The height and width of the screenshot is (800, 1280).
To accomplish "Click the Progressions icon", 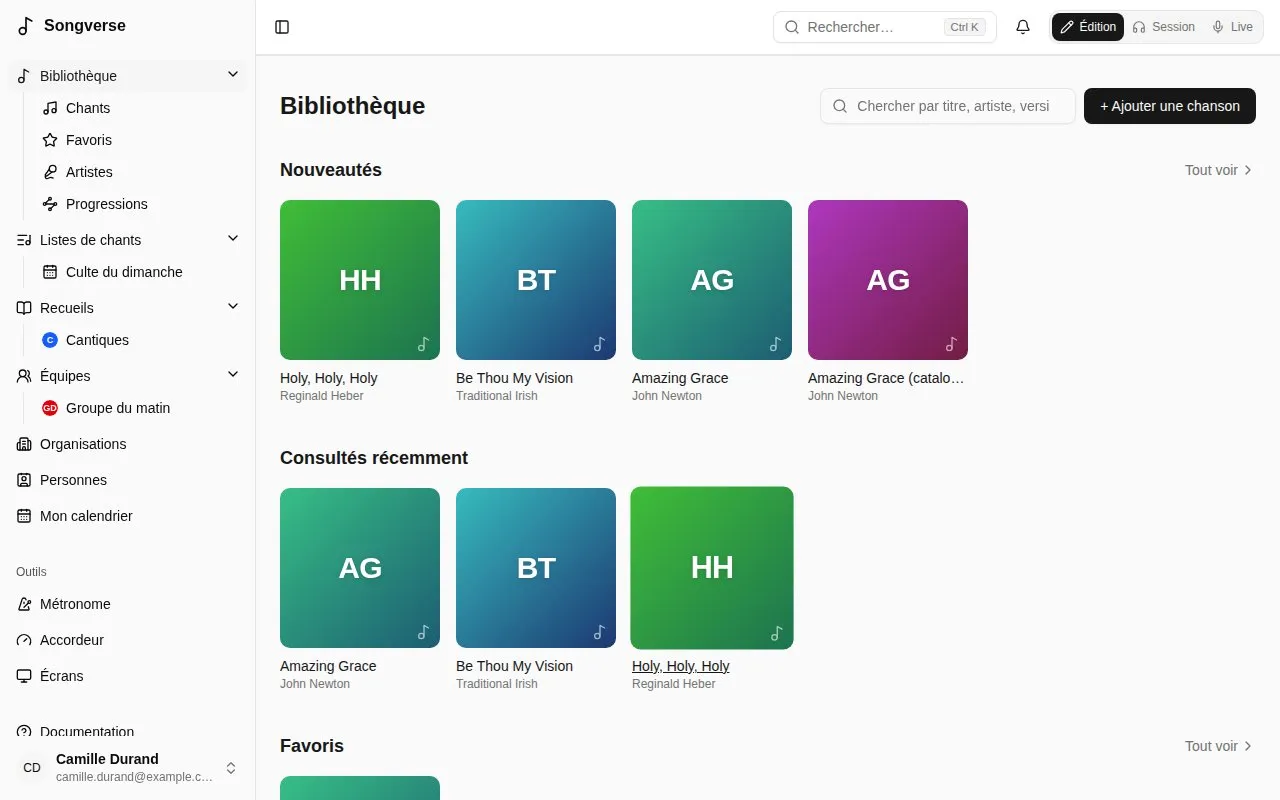I will (50, 204).
